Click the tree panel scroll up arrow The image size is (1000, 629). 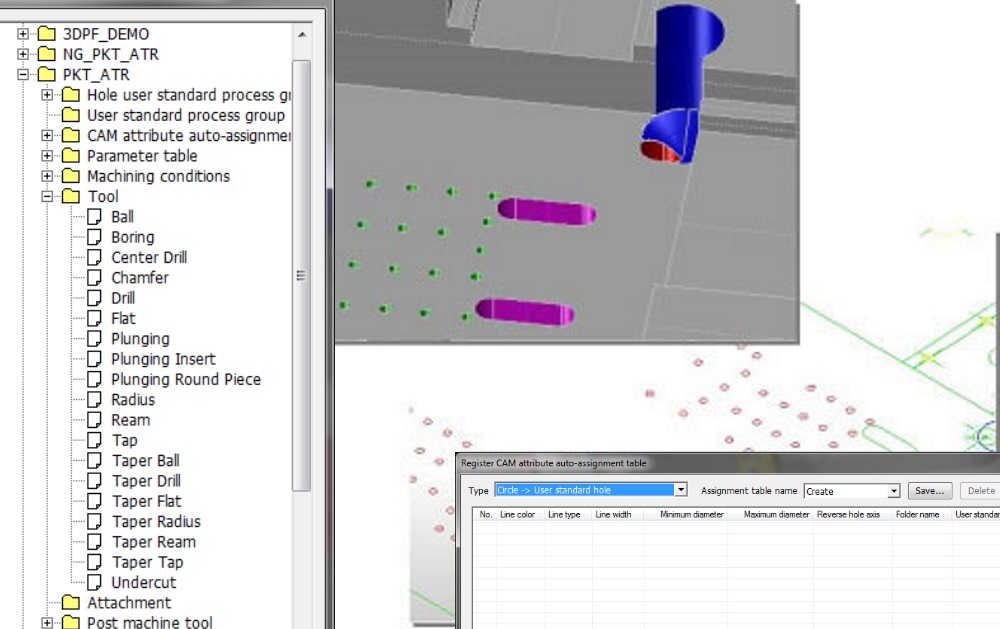tap(302, 35)
